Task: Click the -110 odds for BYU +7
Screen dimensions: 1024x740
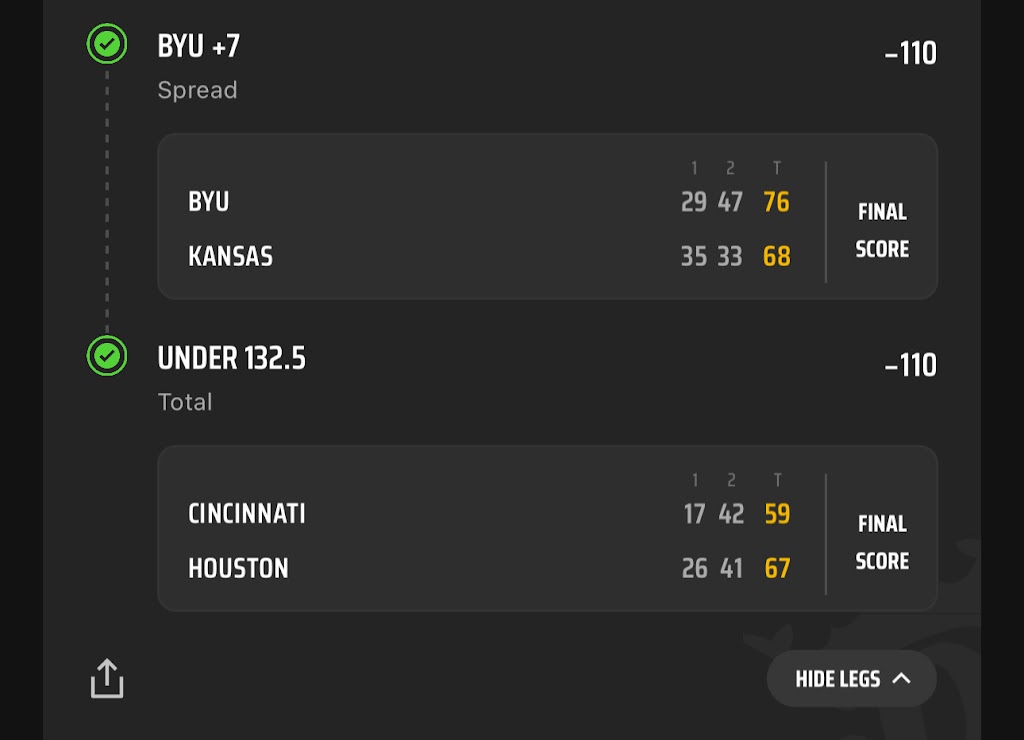Action: point(910,54)
